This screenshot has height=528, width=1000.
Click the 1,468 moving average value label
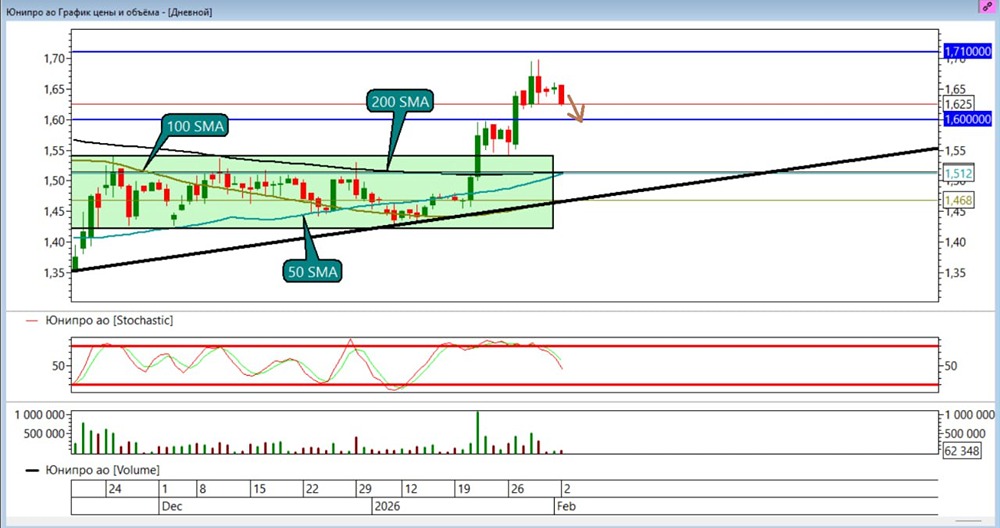pyautogui.click(x=959, y=200)
